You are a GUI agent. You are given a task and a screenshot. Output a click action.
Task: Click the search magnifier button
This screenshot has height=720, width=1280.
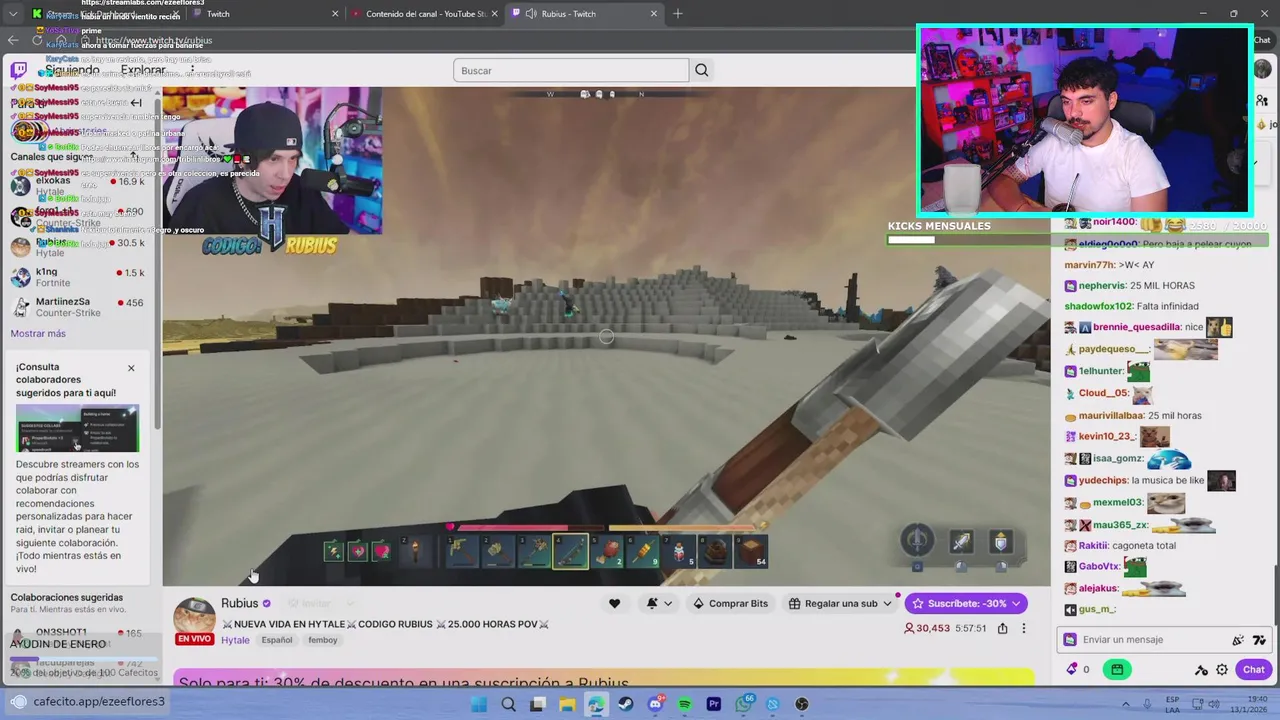701,70
